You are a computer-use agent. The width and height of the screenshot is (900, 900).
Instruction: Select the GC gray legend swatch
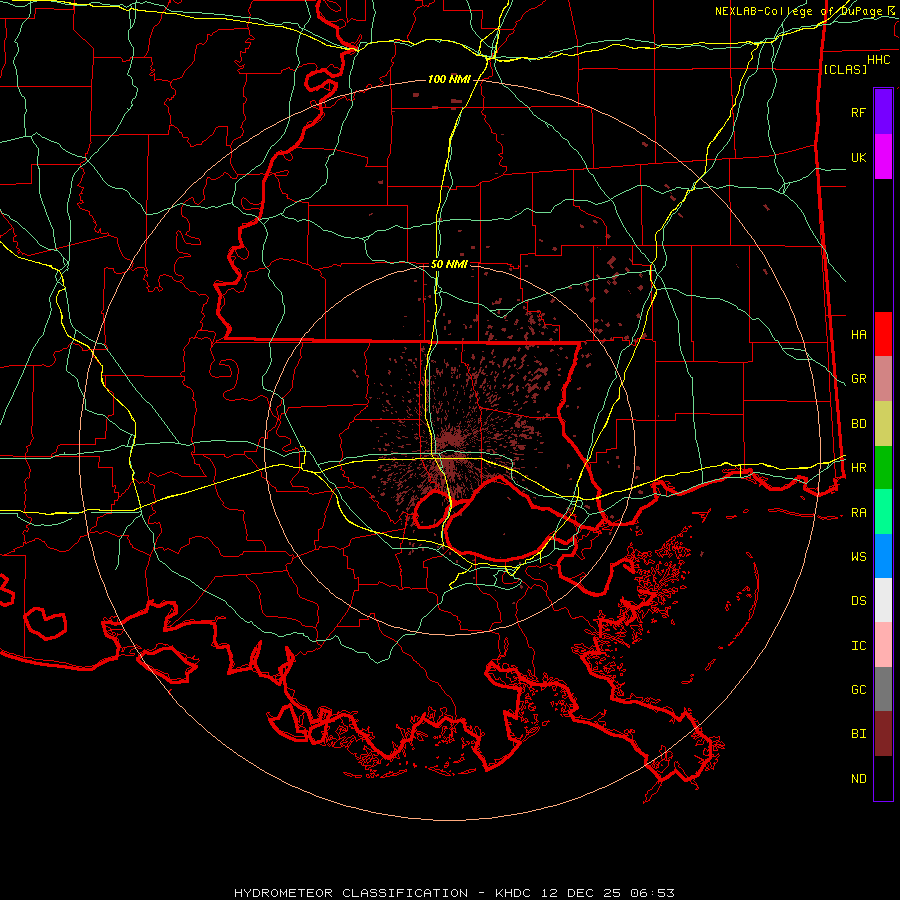pos(883,689)
